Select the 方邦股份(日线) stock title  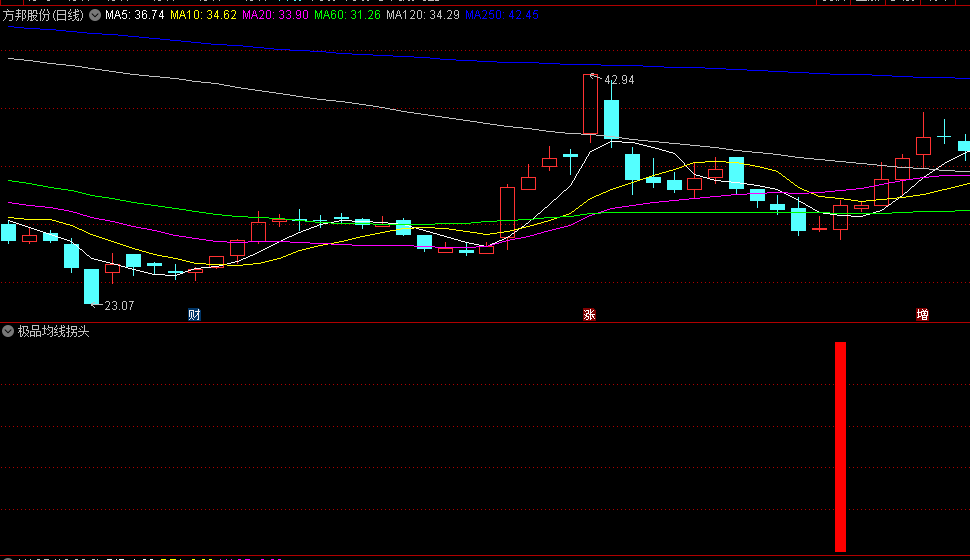43,15
